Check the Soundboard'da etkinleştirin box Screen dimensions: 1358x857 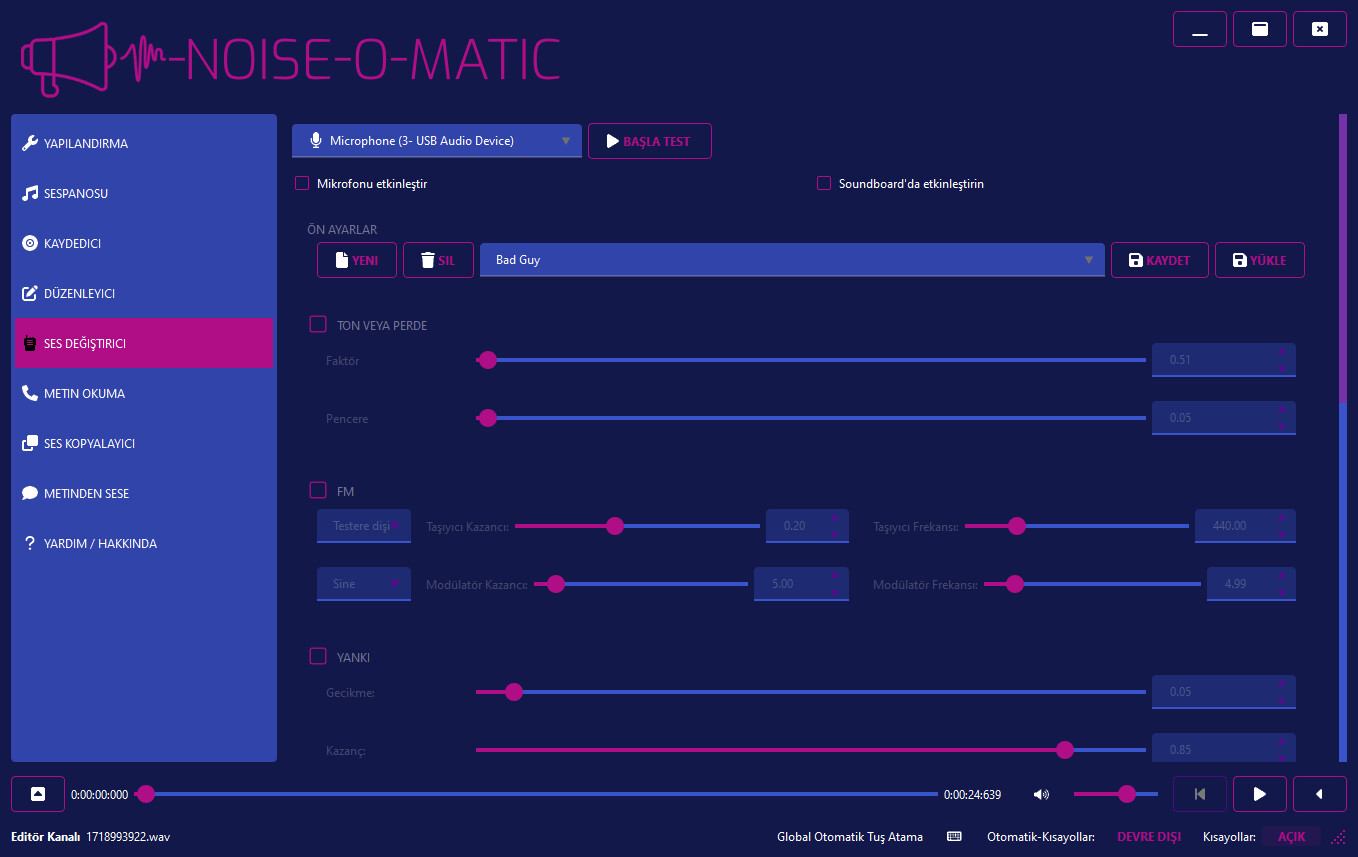click(x=824, y=184)
